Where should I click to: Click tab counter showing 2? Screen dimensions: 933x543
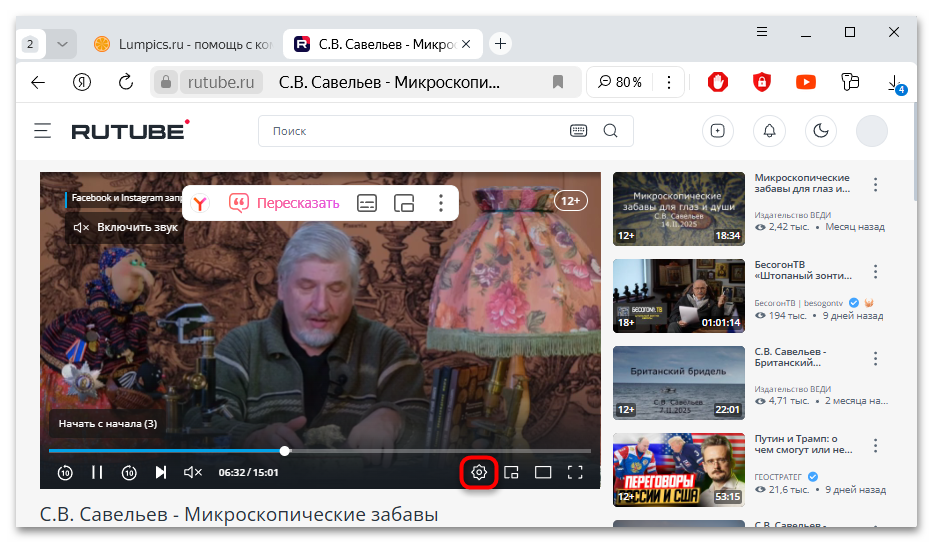tap(30, 44)
